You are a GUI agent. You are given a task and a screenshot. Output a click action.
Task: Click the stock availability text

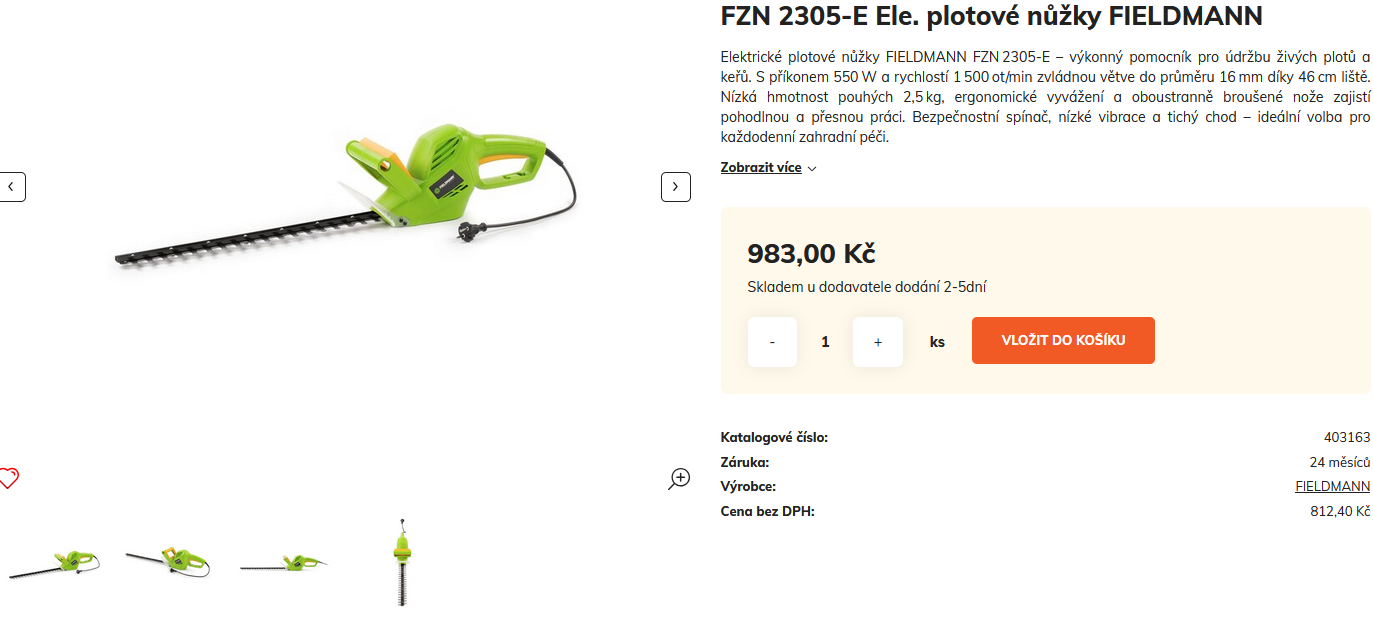point(867,287)
